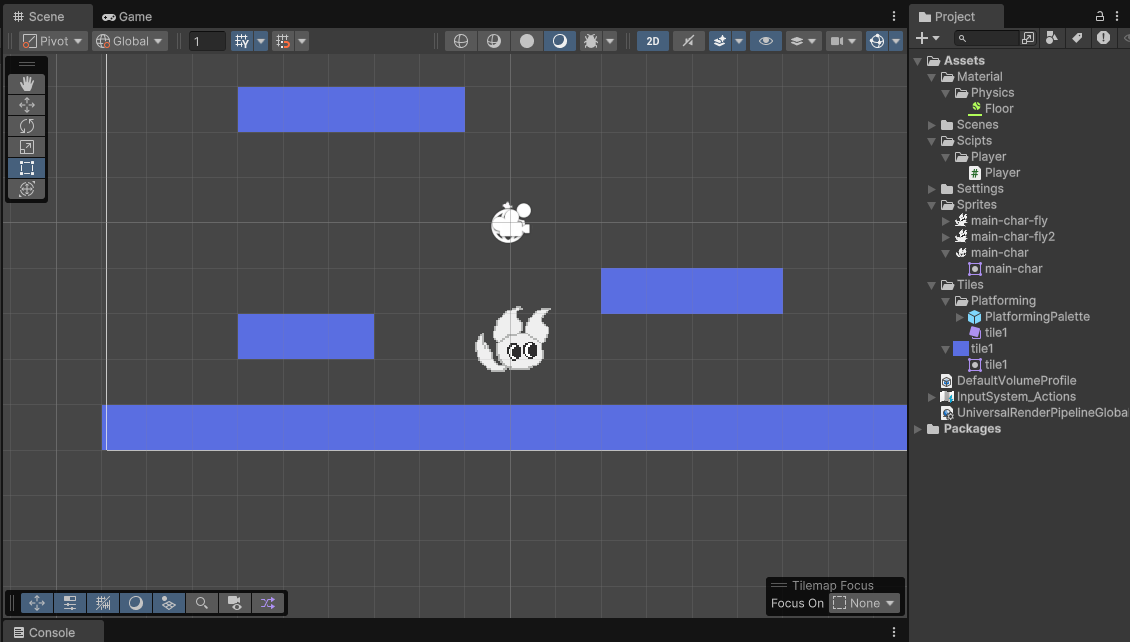Select the Scale tool
Screen dimensions: 1130x642
click(27, 147)
